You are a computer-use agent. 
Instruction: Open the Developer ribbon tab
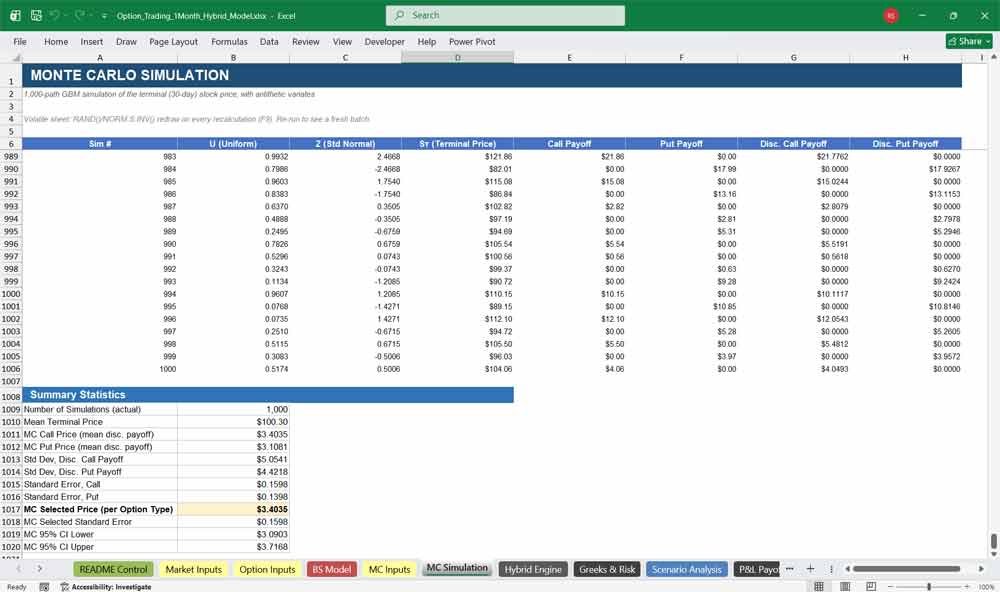(385, 41)
